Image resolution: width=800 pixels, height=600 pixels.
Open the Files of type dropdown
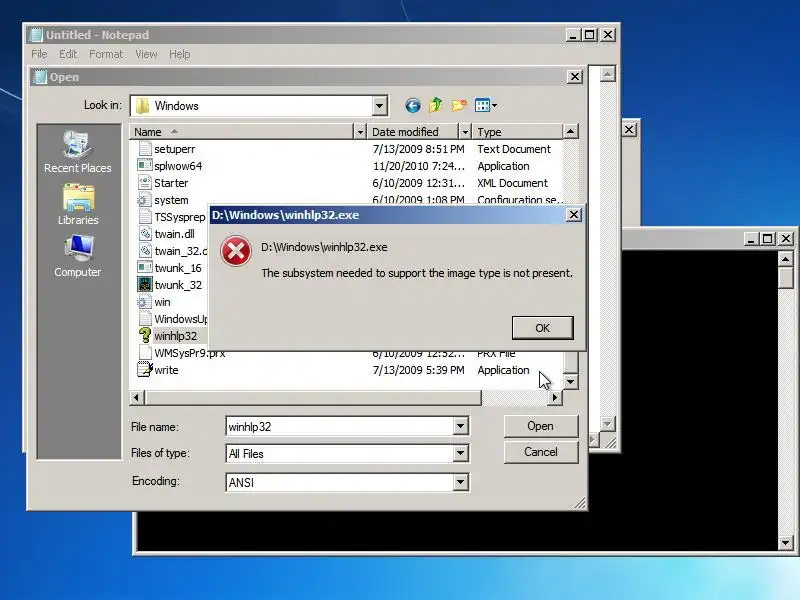pos(460,453)
